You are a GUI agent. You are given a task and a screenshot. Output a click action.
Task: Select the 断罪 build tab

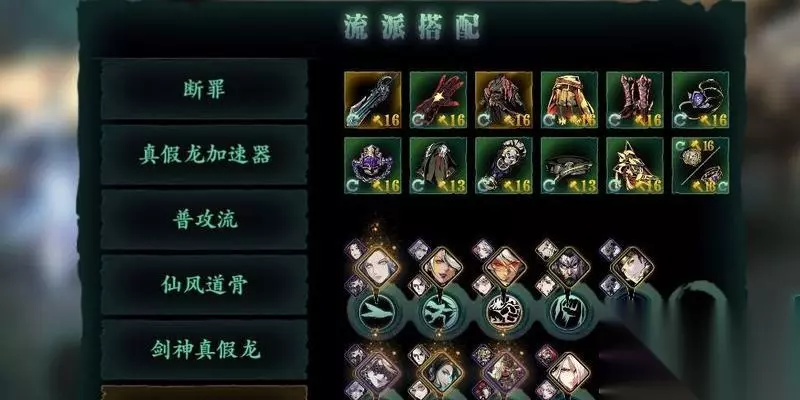pyautogui.click(x=204, y=89)
